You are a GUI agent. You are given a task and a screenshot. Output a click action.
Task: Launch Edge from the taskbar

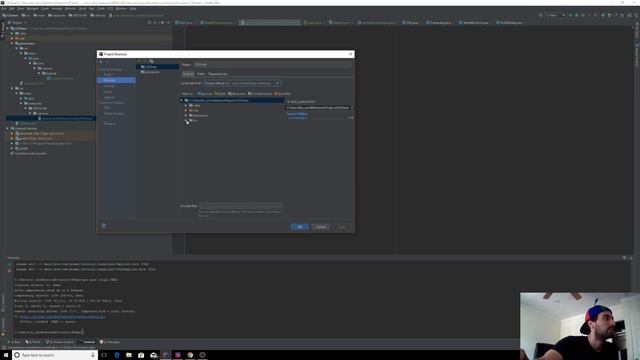point(117,355)
